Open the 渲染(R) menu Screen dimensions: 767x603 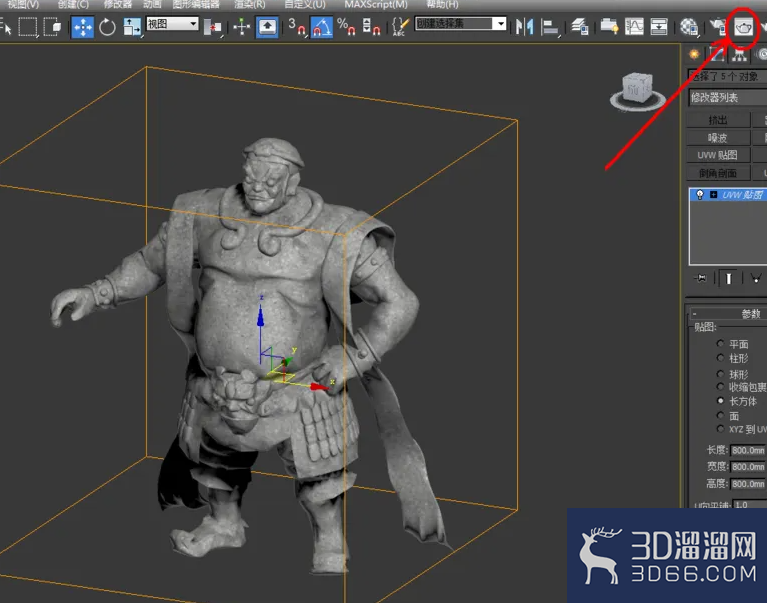250,4
